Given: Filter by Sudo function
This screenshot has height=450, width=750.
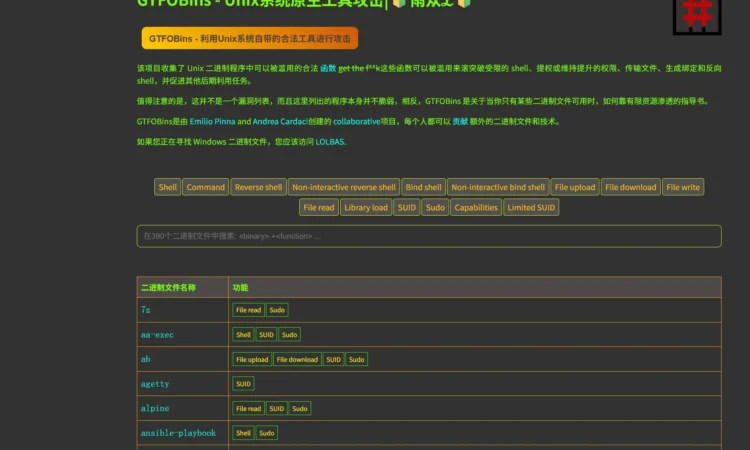Looking at the screenshot, I should pyautogui.click(x=435, y=207).
